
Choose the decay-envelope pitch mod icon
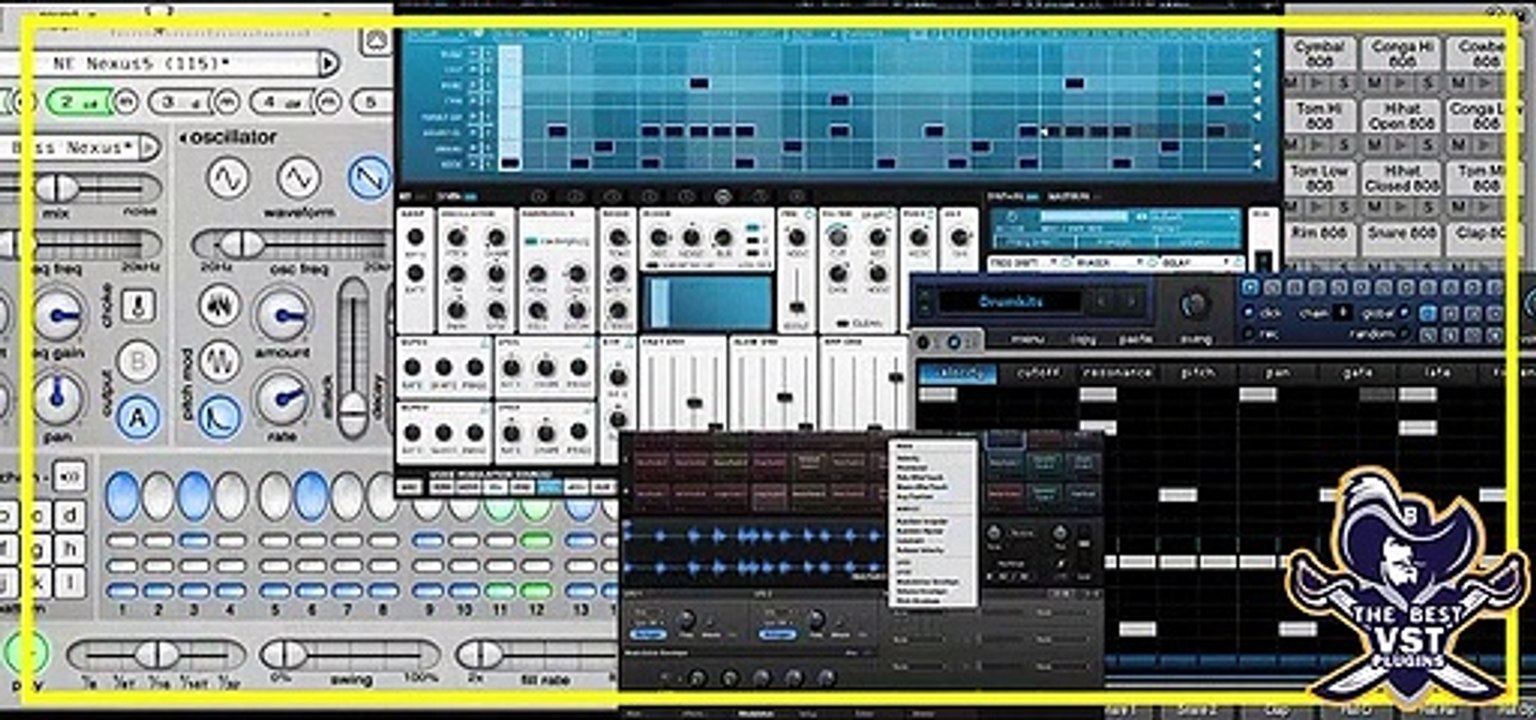coord(220,416)
